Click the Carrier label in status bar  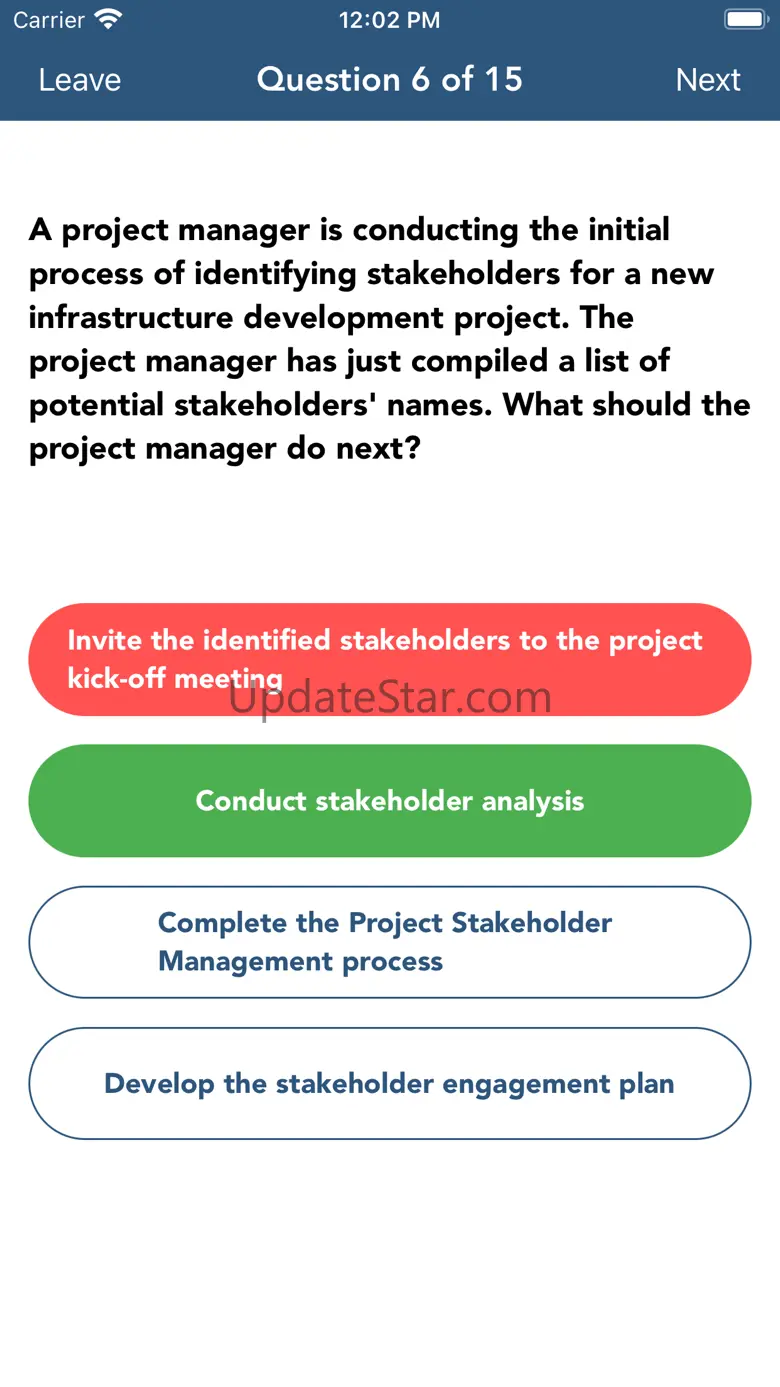click(x=49, y=20)
